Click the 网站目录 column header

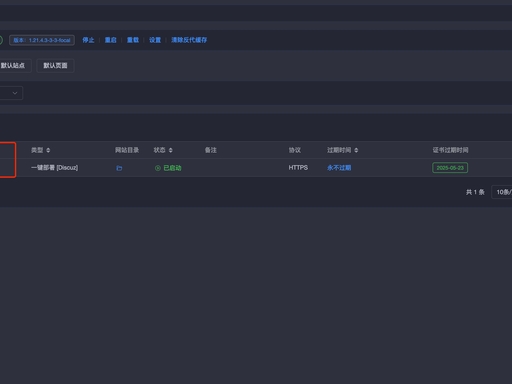(x=127, y=150)
